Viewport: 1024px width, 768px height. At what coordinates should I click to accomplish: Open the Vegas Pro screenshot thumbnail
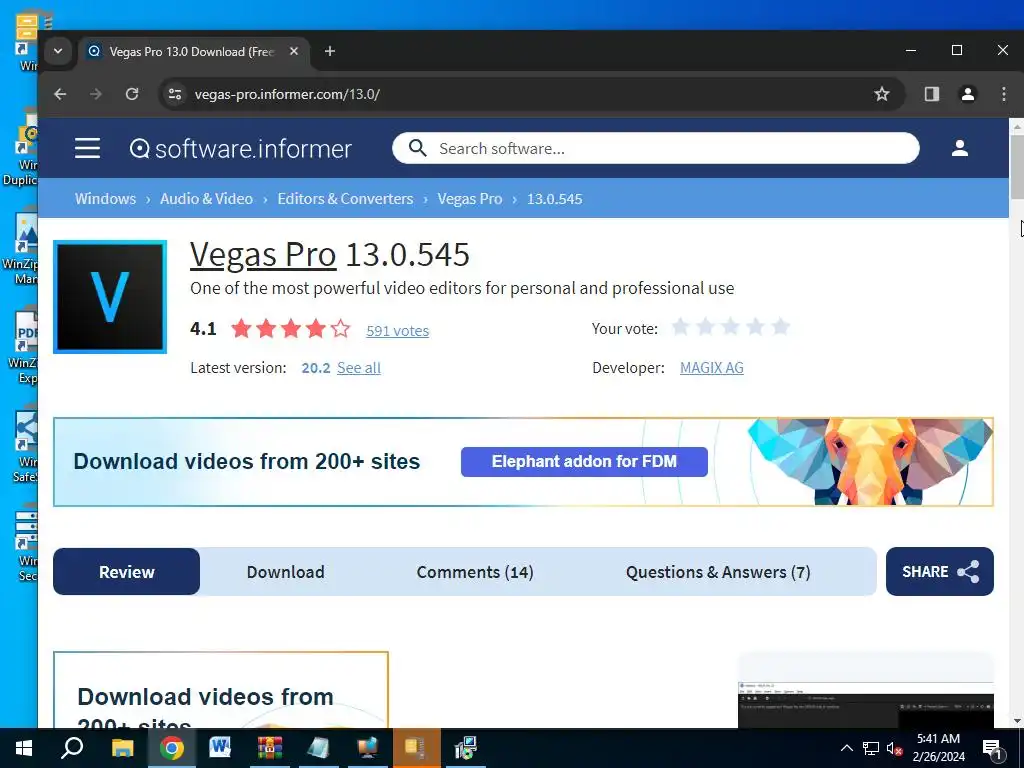[865, 703]
